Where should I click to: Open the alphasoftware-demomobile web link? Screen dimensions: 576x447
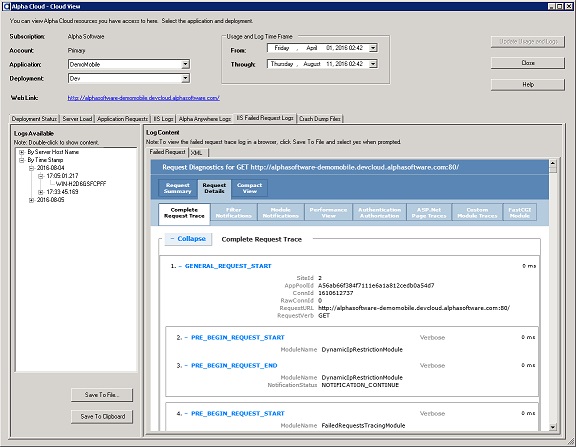pyautogui.click(x=144, y=98)
